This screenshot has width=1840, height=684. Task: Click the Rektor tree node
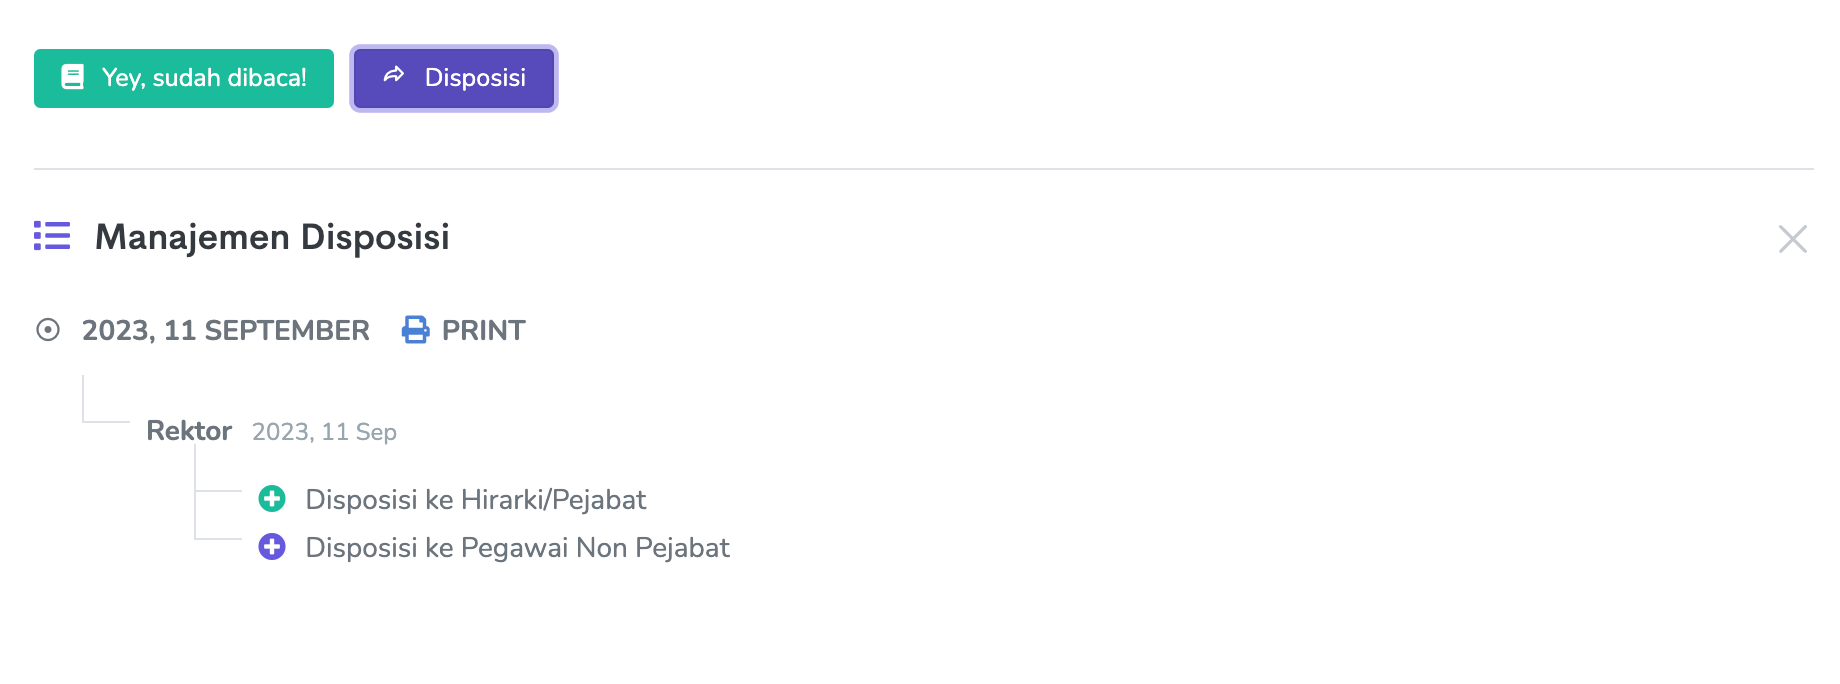(189, 431)
